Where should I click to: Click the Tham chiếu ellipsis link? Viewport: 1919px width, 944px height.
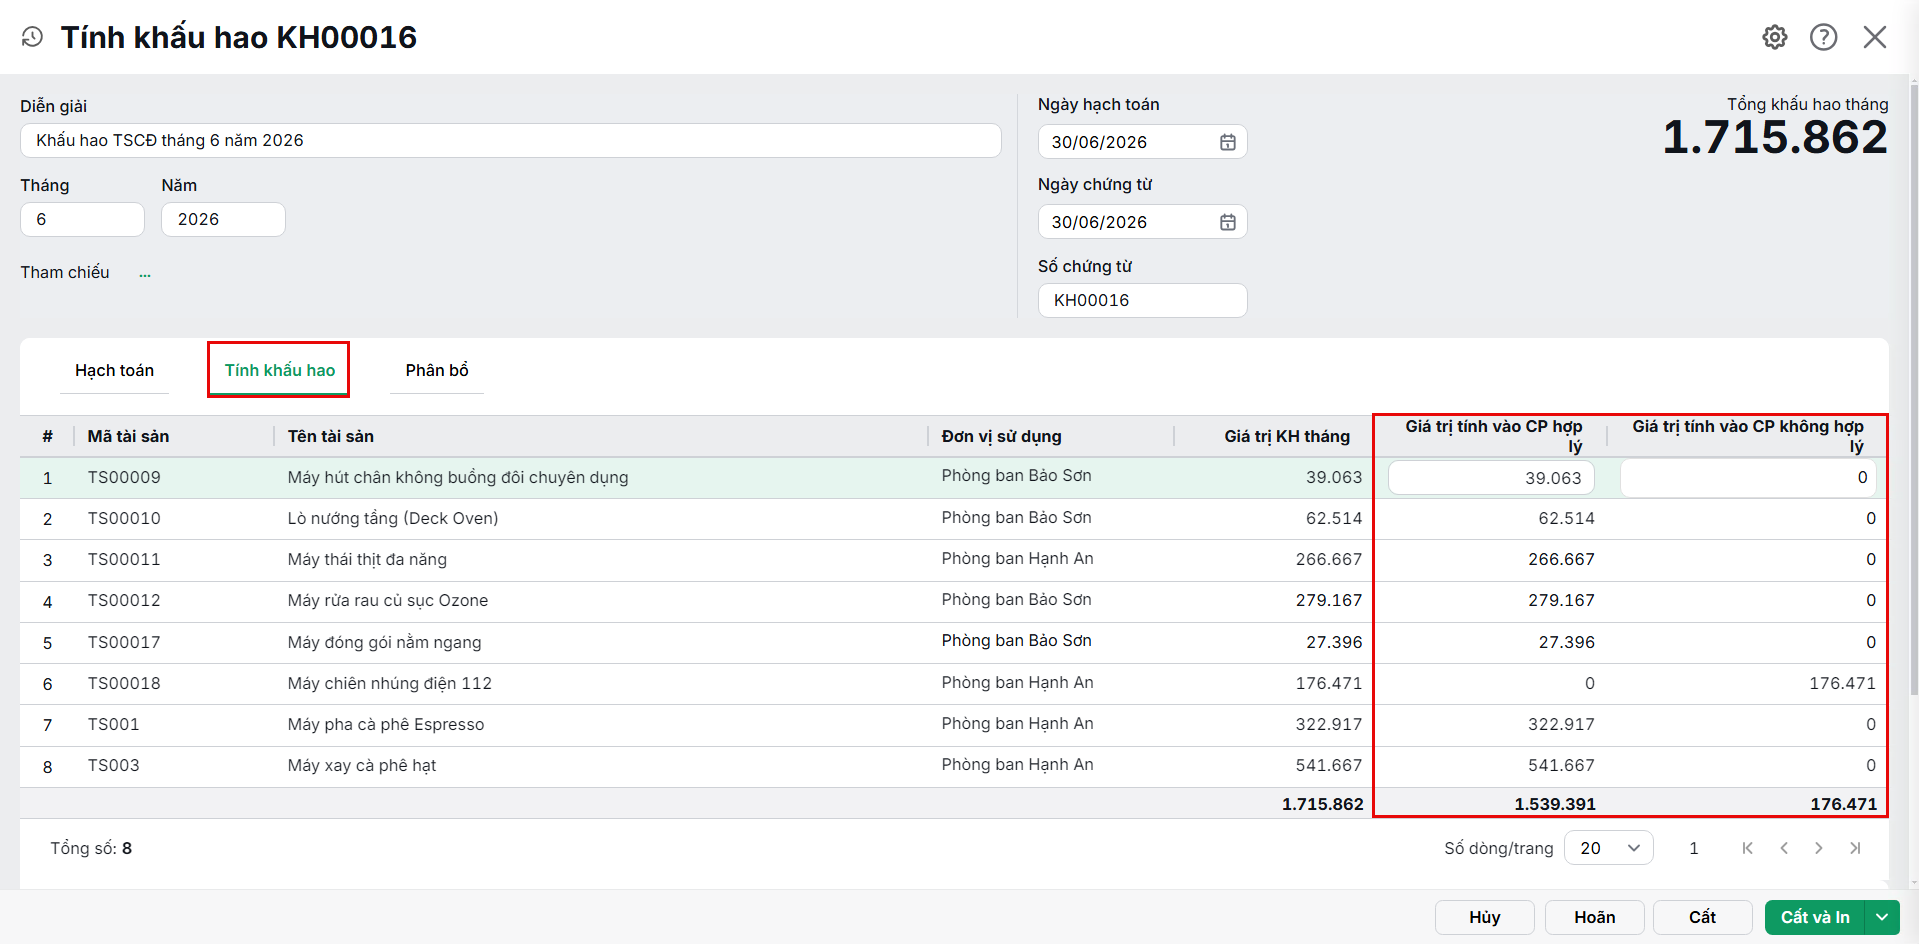145,273
